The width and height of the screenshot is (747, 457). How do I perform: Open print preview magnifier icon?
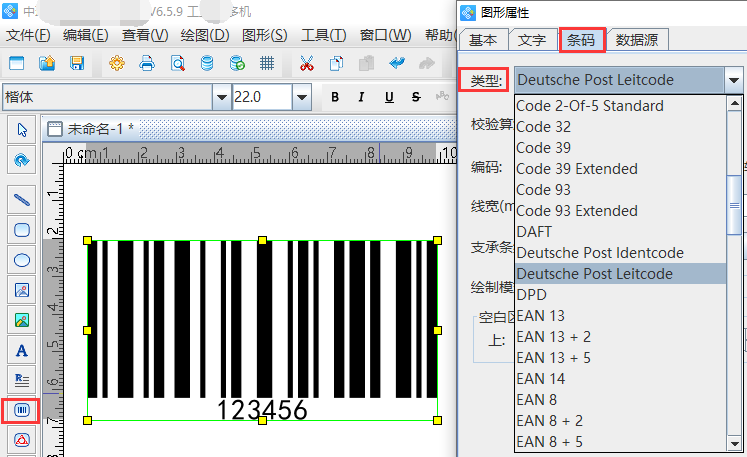click(177, 63)
